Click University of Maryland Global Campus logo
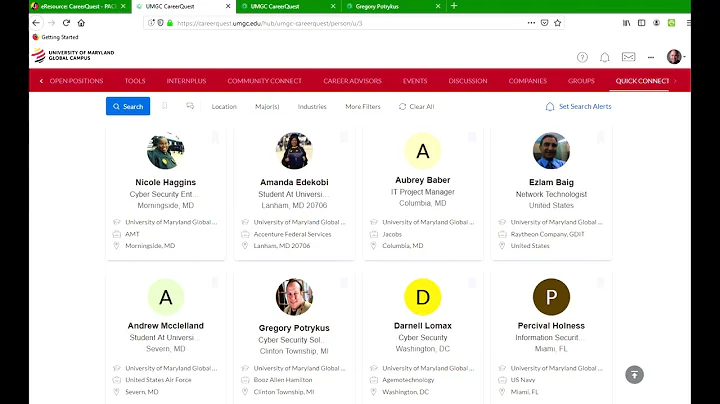This screenshot has height=404, width=720. point(73,56)
